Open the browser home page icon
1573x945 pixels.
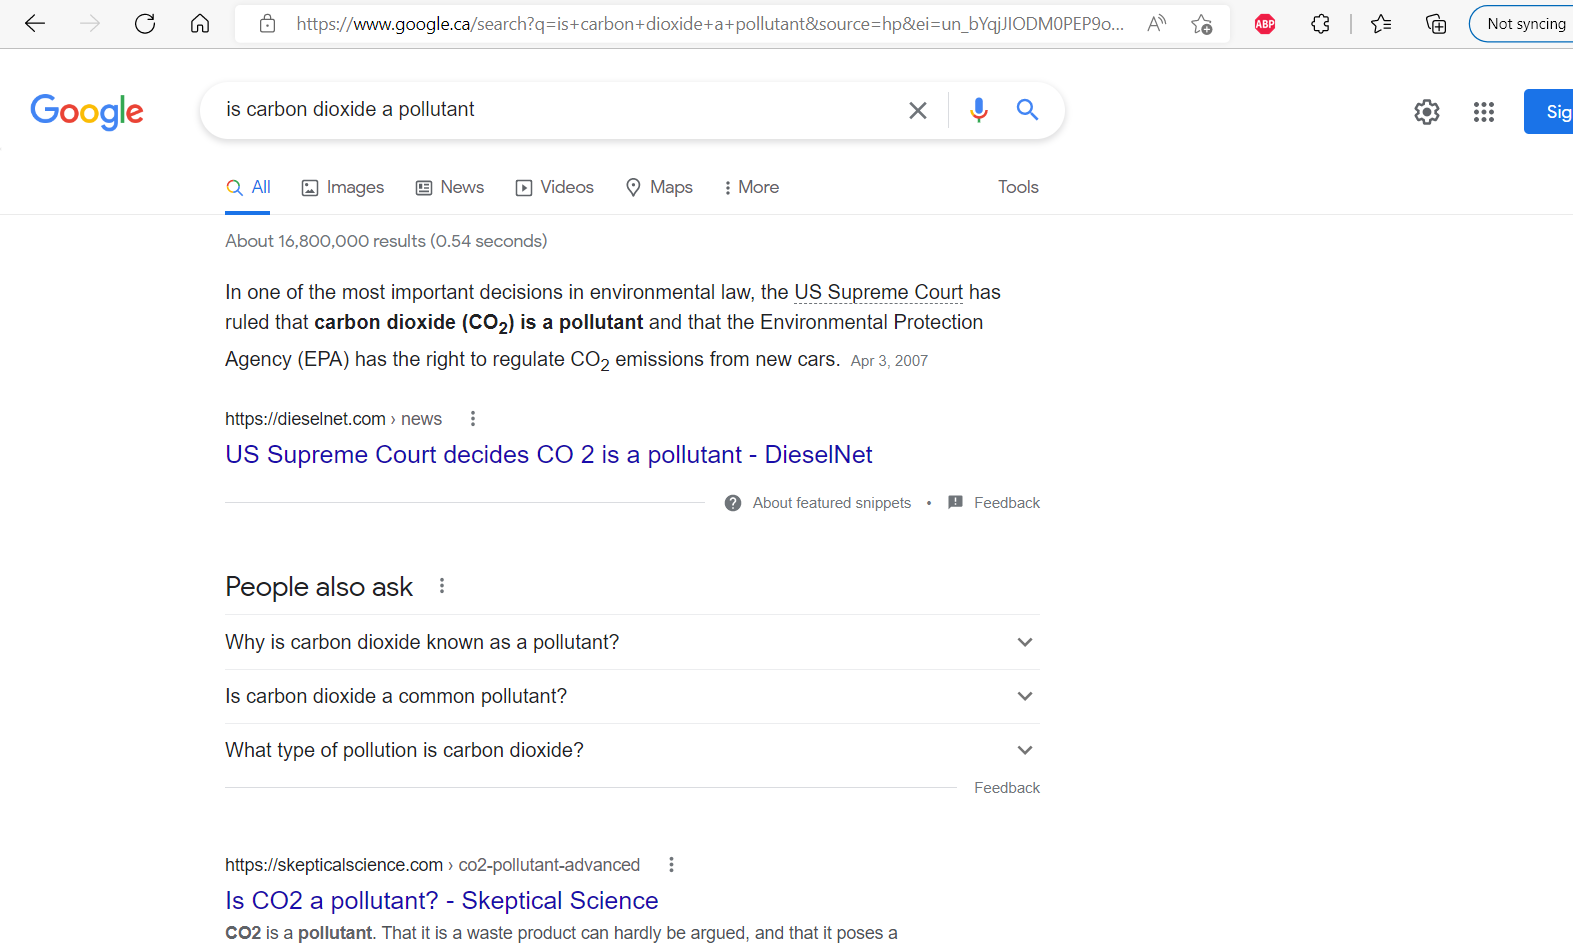tap(200, 23)
